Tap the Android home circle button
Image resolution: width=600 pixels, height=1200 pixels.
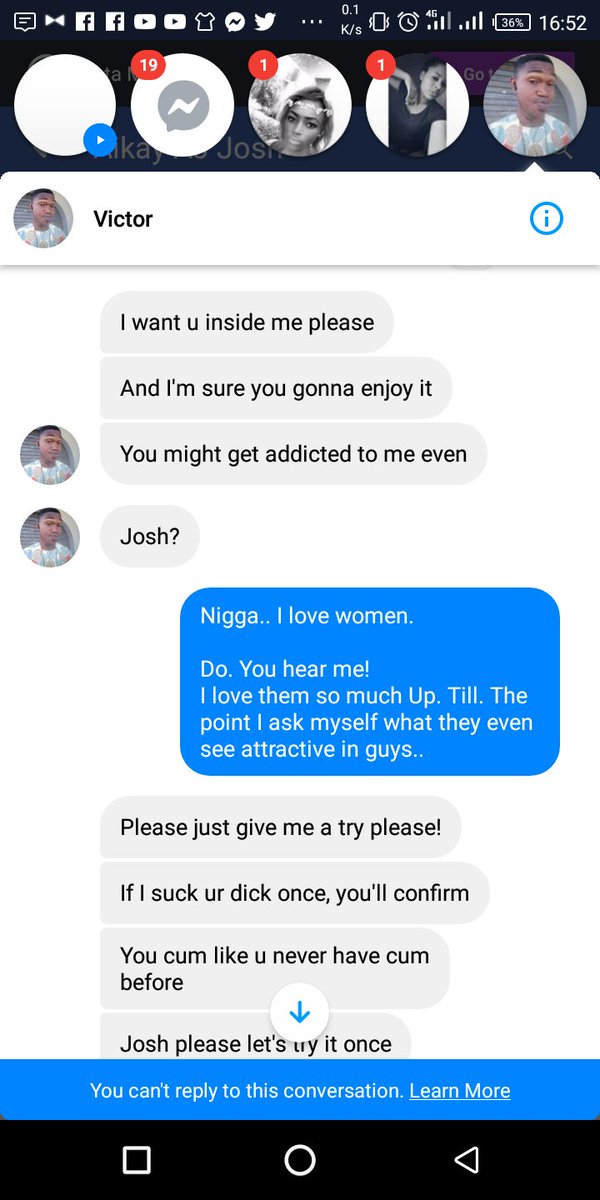coord(300,1159)
